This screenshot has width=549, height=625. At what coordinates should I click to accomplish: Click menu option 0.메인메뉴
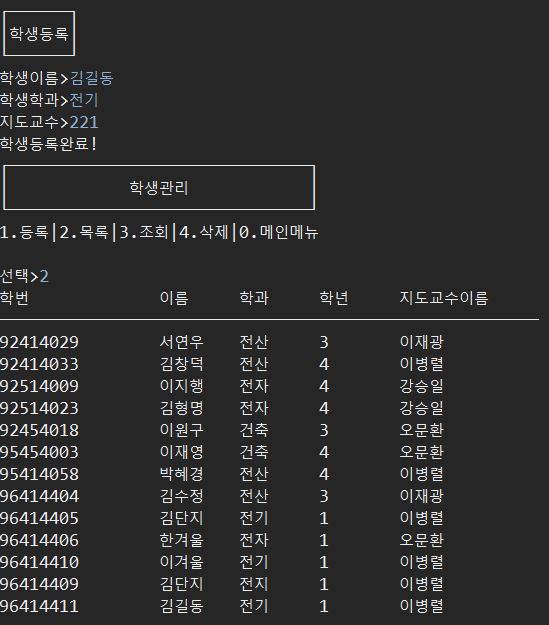(278, 232)
